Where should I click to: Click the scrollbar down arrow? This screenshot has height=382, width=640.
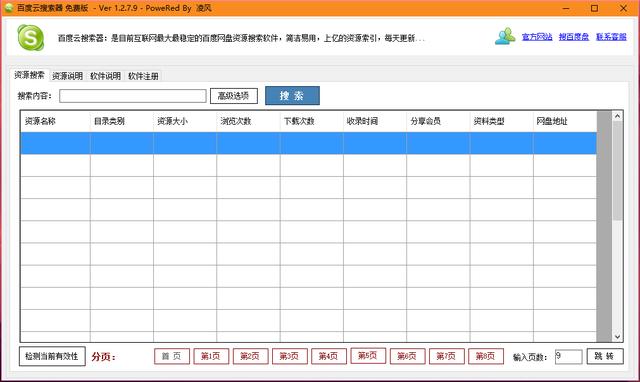click(617, 337)
